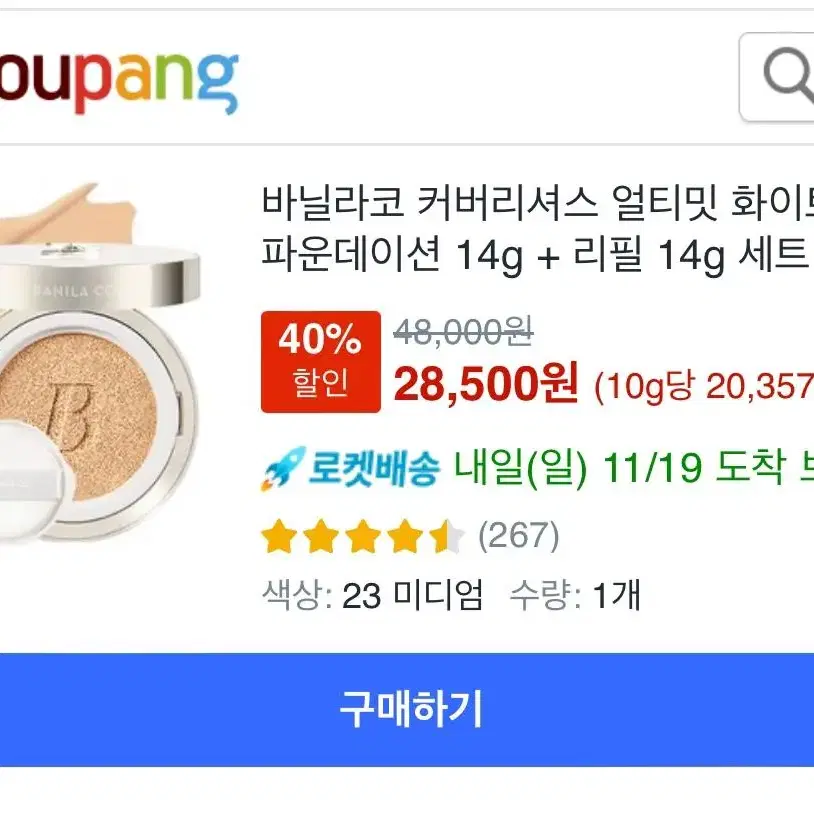Click the crossed-out 48,000원 original price
The height and width of the screenshot is (814, 814).
click(464, 332)
